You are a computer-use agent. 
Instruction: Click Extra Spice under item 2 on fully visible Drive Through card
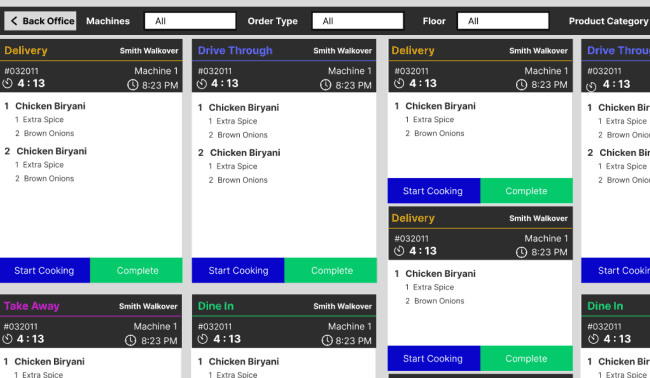tap(237, 166)
